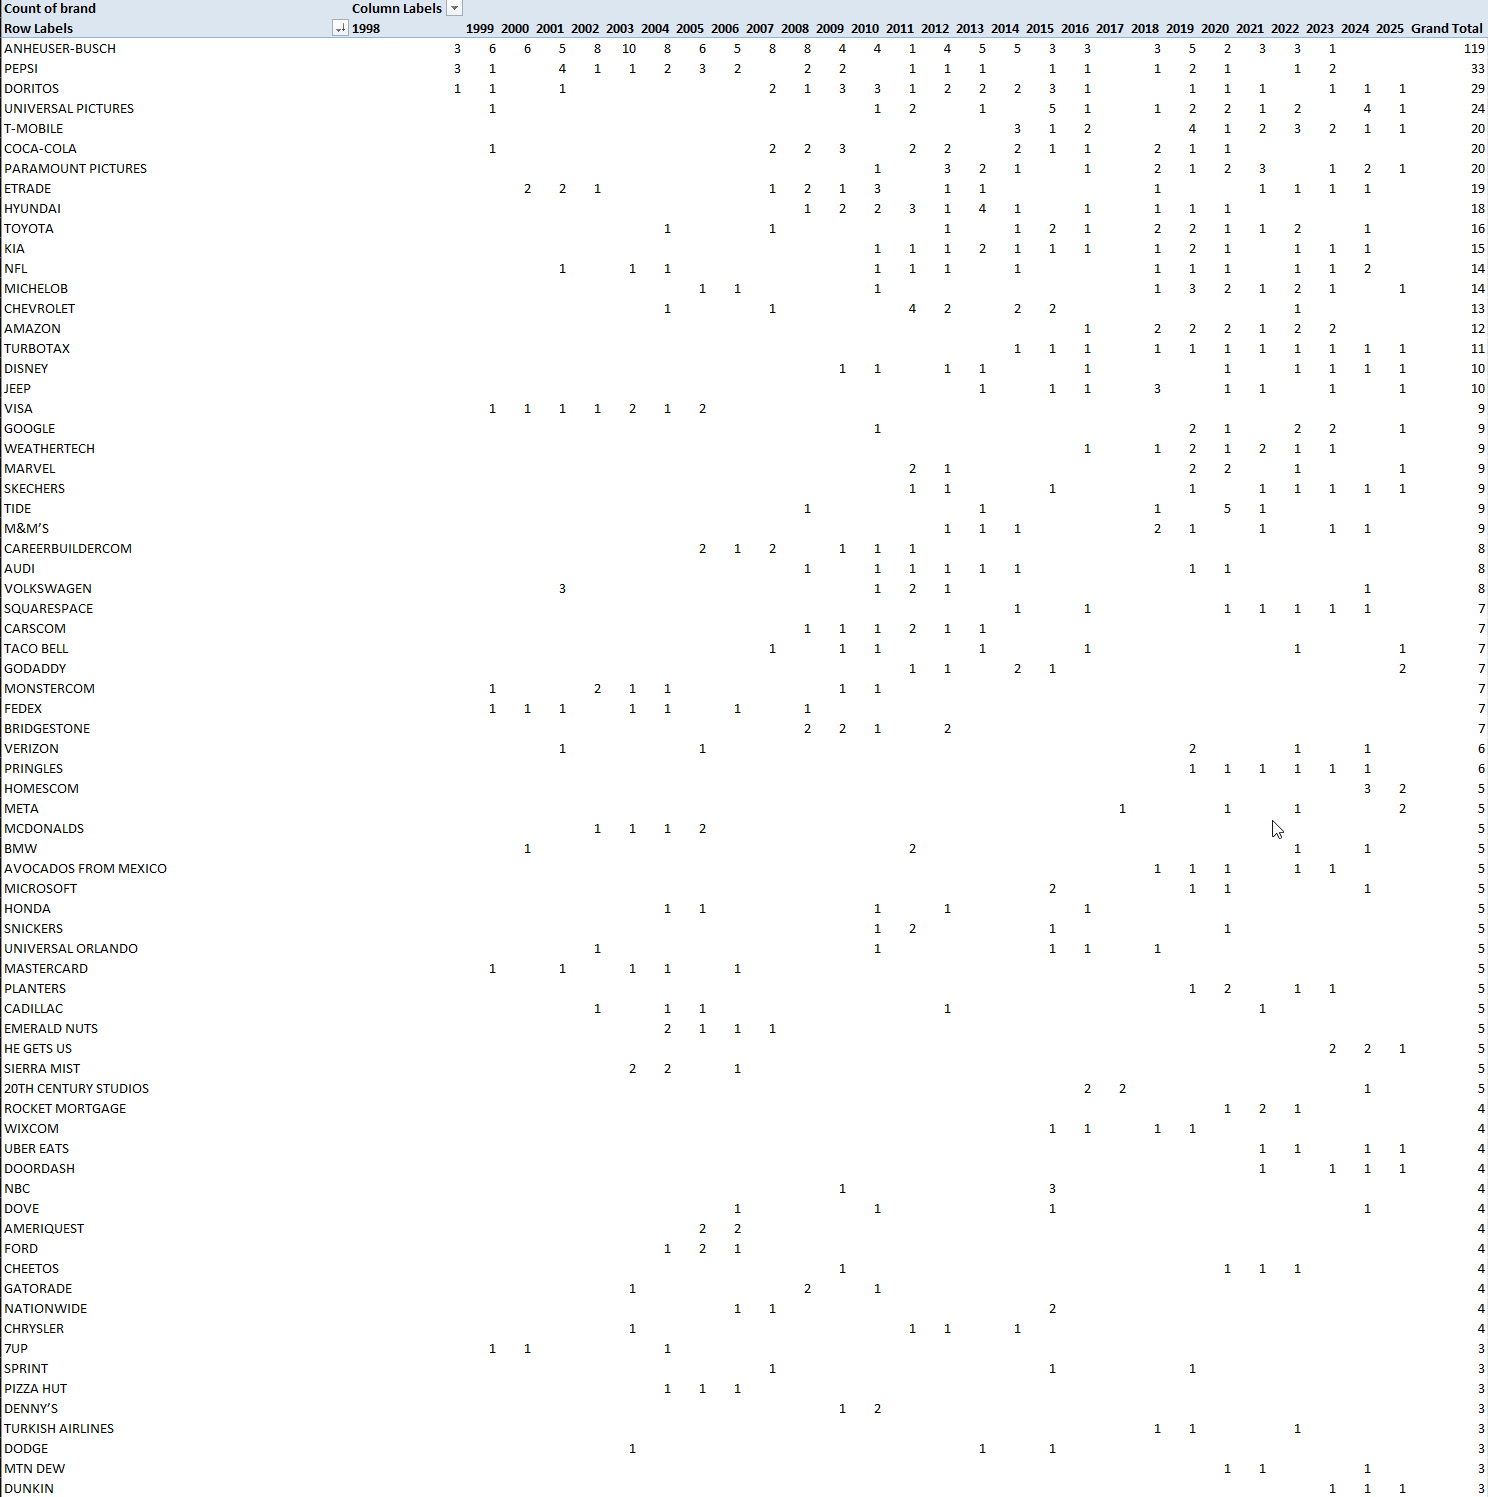Screen dimensions: 1488x1497
Task: Select the DOORDASH row label
Action: (x=39, y=1168)
